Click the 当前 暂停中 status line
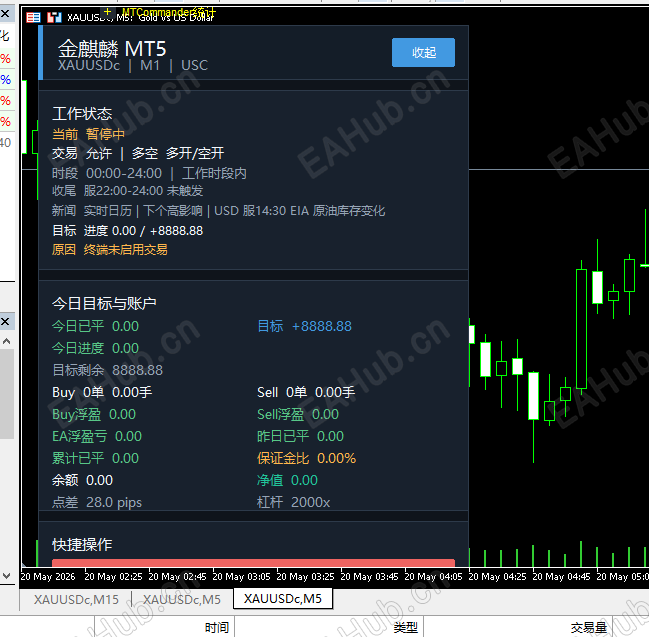Image resolution: width=649 pixels, height=637 pixels. click(x=88, y=134)
